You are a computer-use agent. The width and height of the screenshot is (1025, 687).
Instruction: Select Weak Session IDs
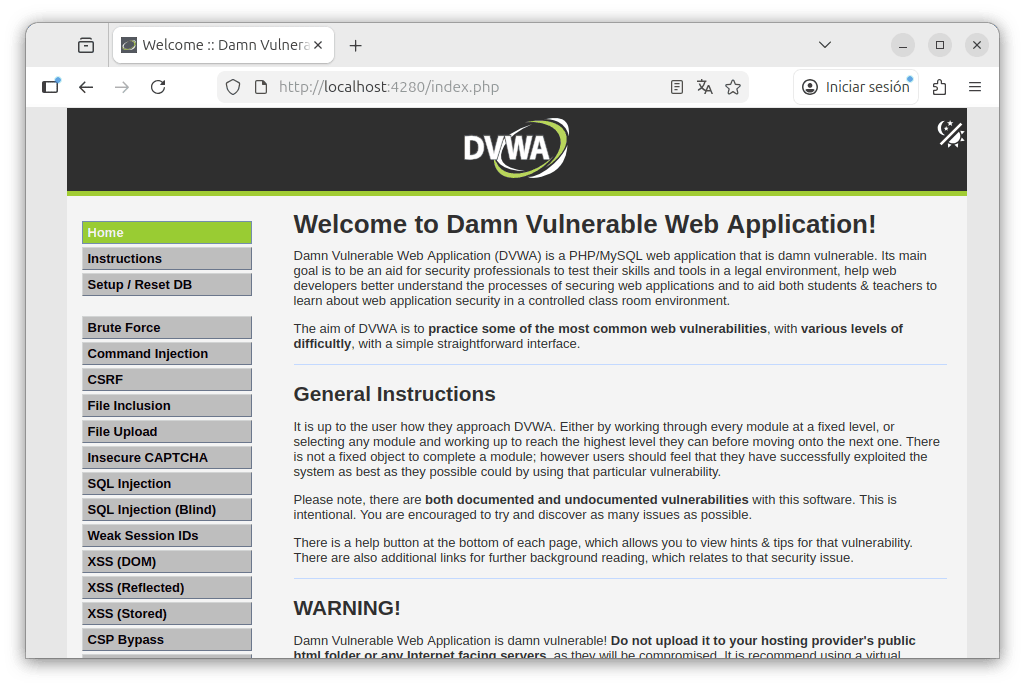coord(167,536)
